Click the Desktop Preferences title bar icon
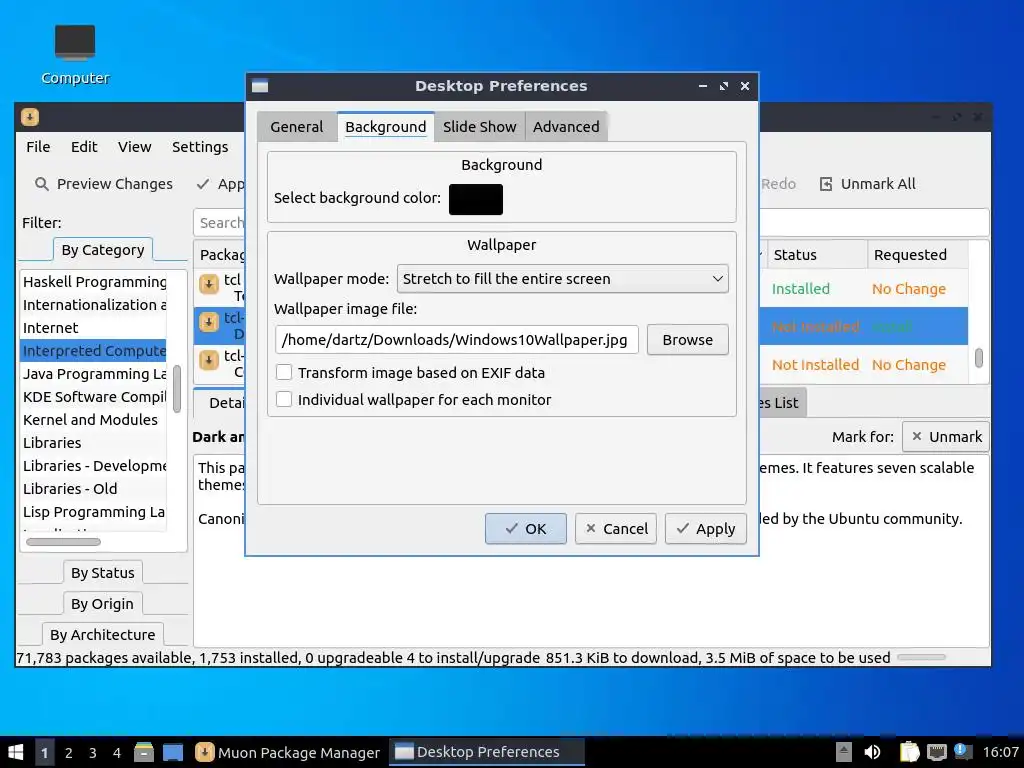This screenshot has height=768, width=1024. pos(260,86)
